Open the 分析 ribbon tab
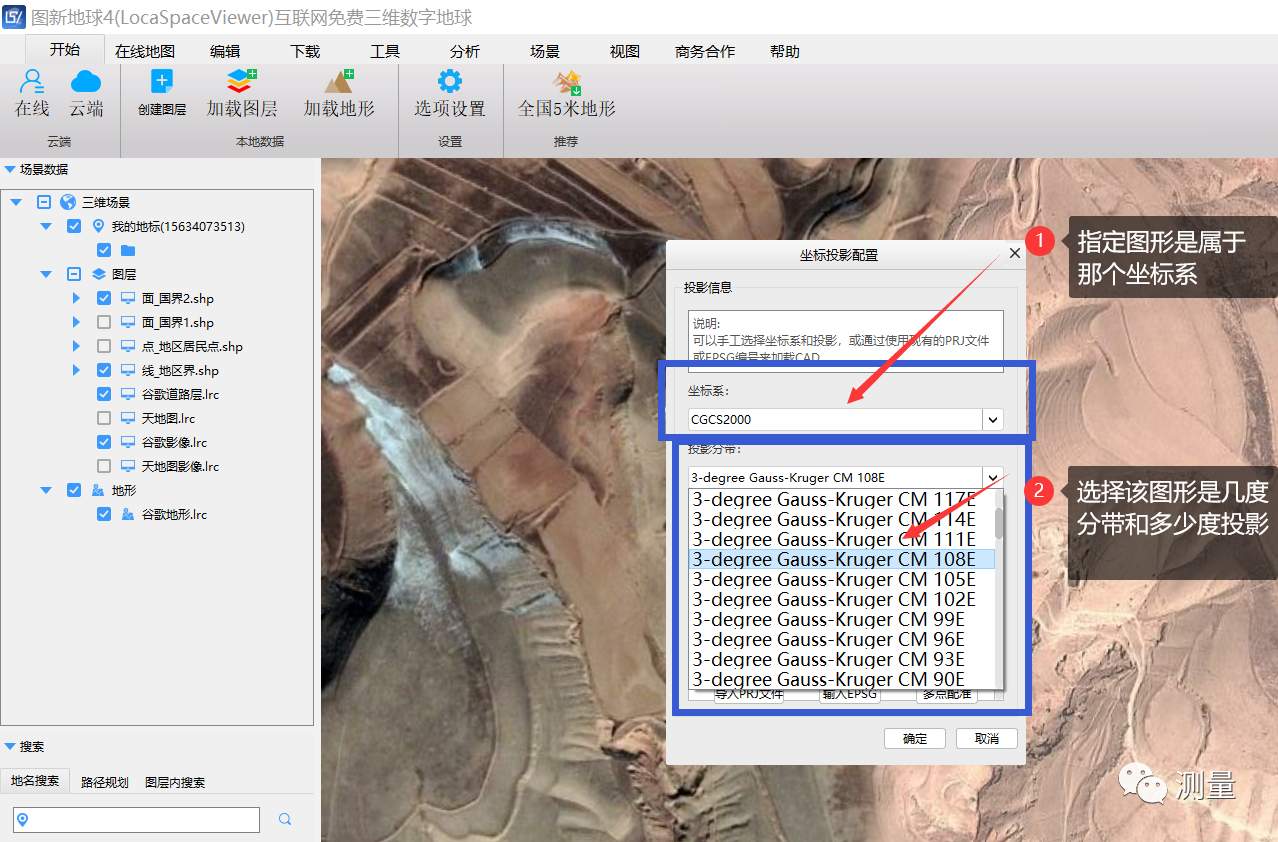 pyautogui.click(x=465, y=51)
